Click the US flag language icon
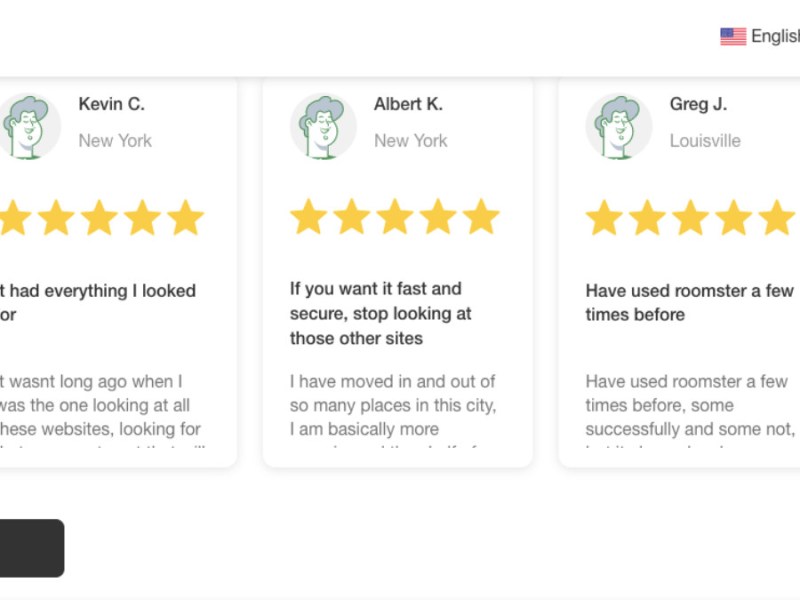800x600 pixels. 732,36
